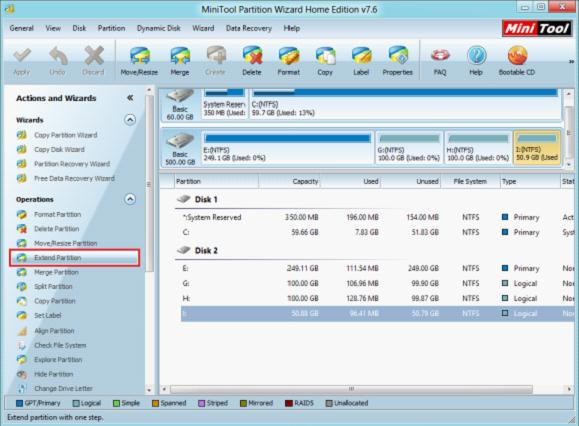Launch Partition Recovery Wizard

72,164
